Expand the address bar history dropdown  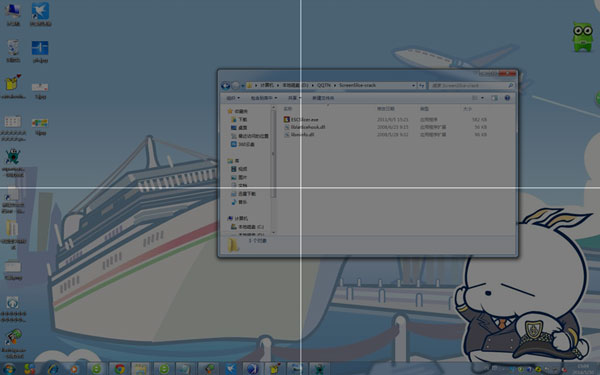(413, 85)
